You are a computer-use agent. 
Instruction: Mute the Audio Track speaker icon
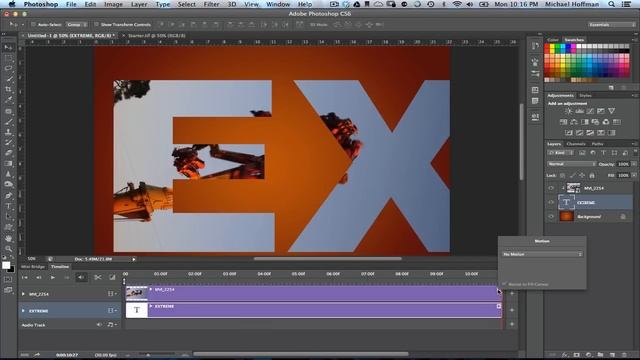(99, 324)
